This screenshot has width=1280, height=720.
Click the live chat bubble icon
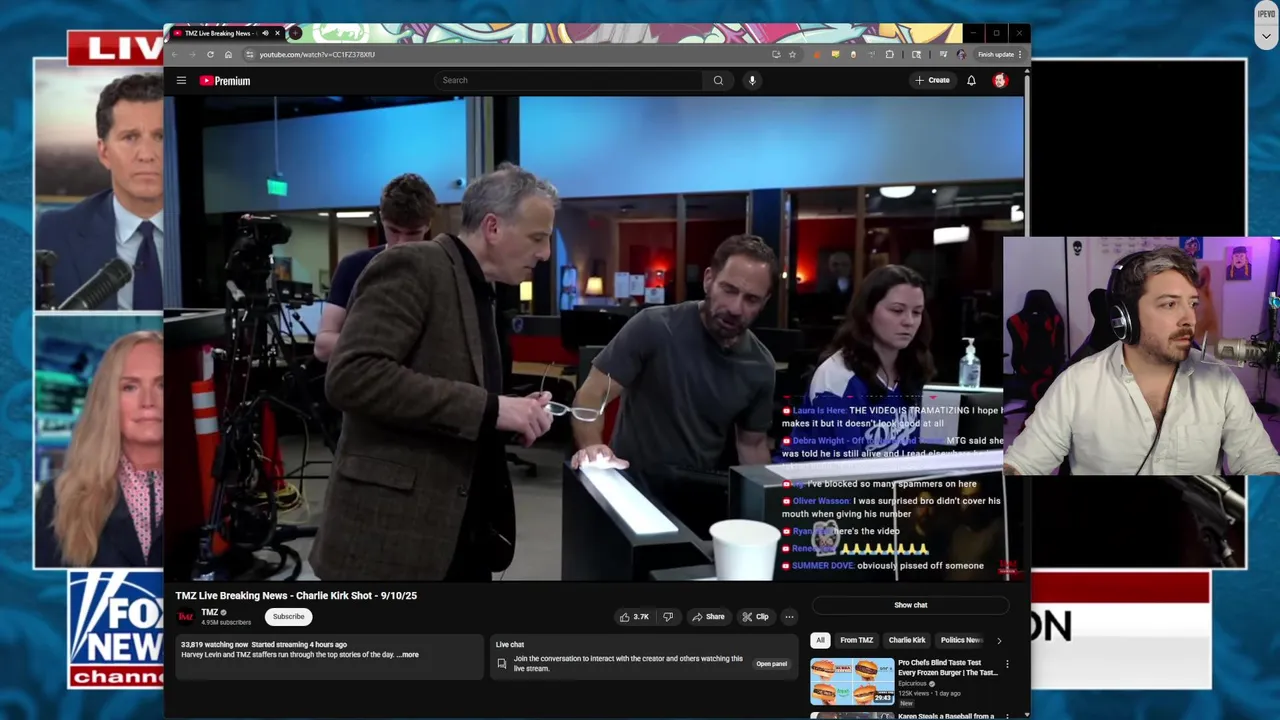[502, 663]
